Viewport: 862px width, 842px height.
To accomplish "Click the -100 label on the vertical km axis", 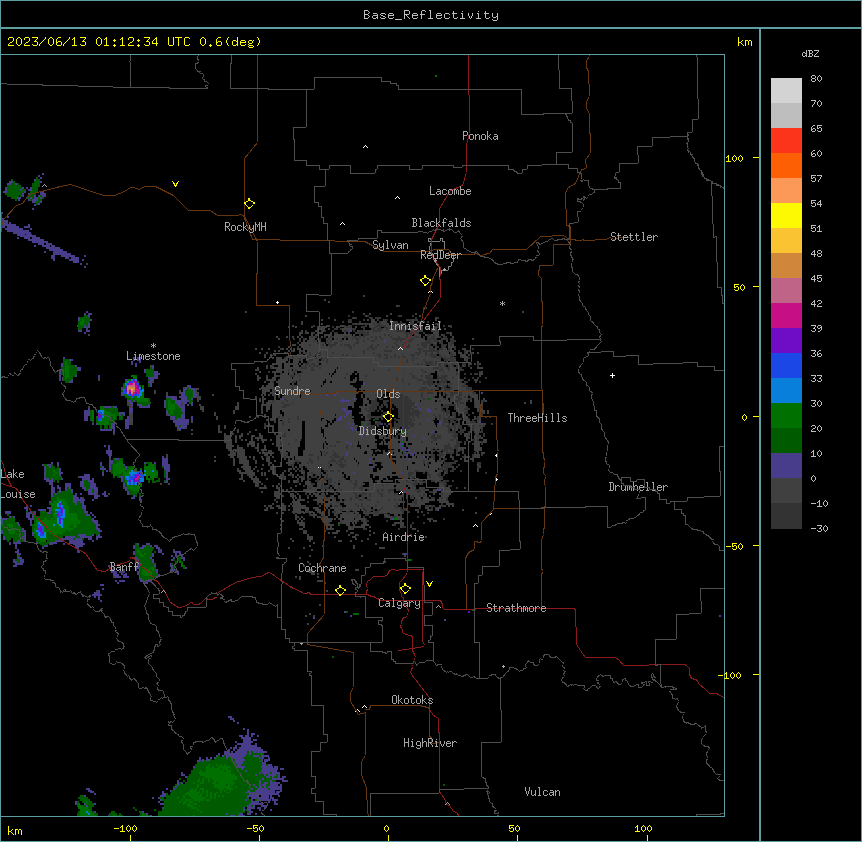I will coord(731,675).
